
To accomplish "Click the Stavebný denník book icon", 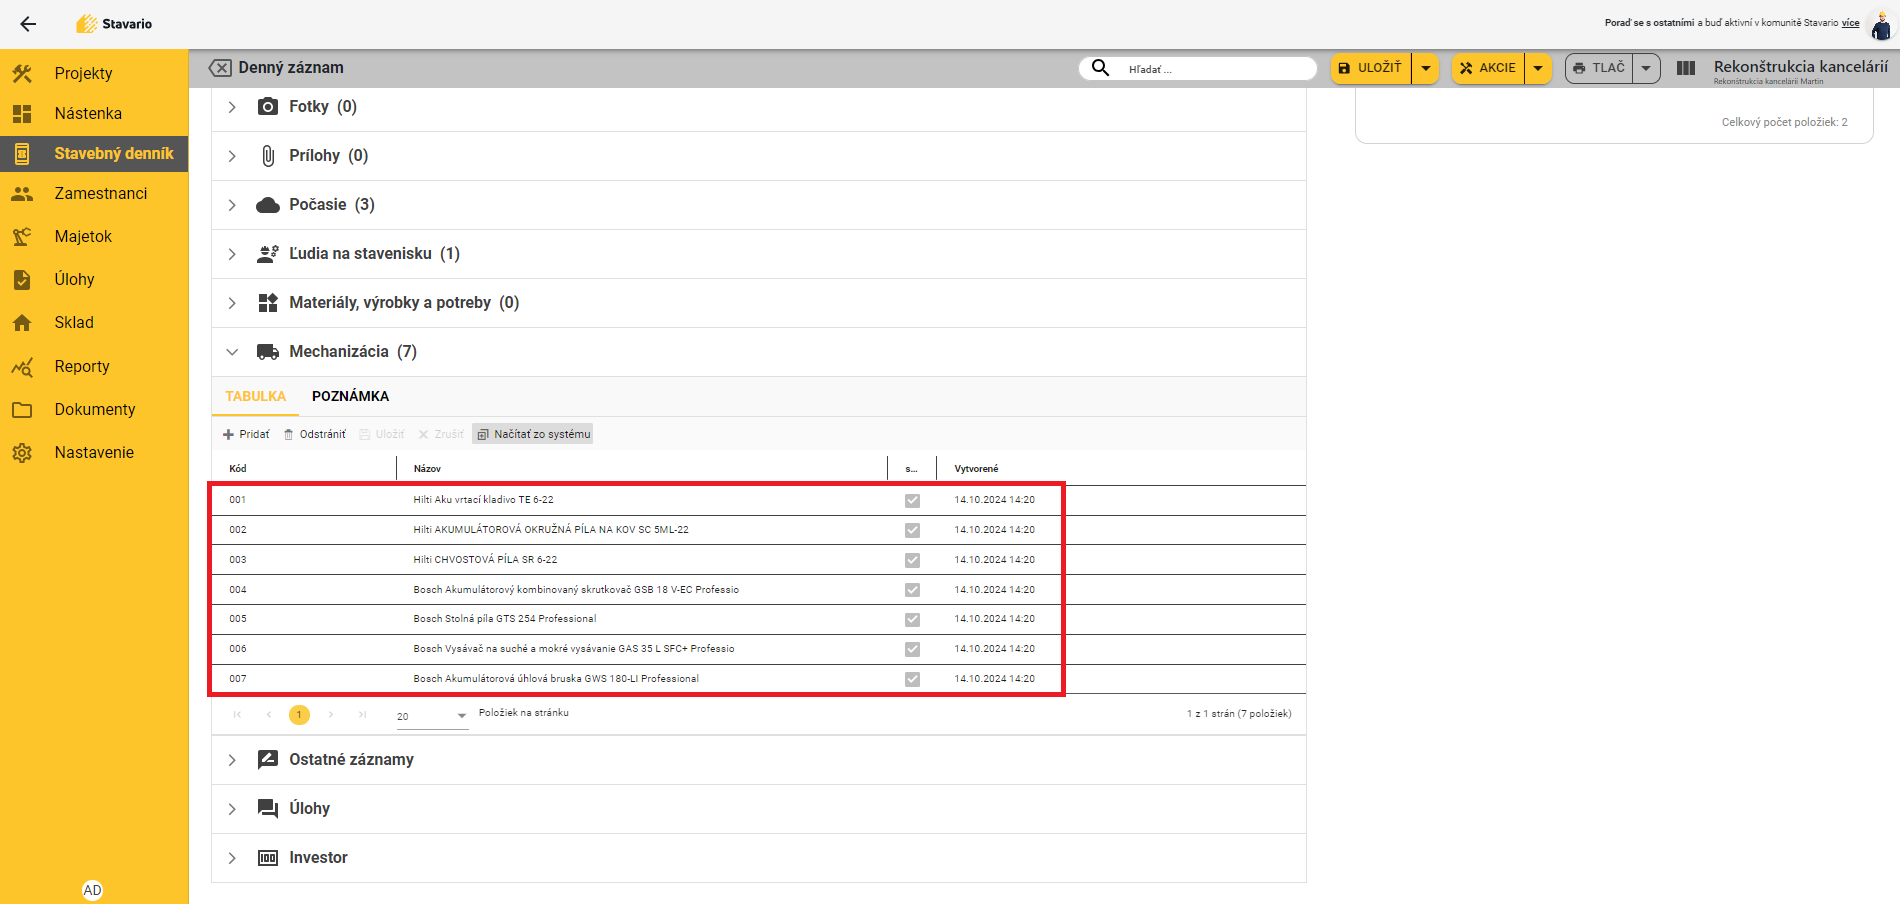I will [22, 153].
